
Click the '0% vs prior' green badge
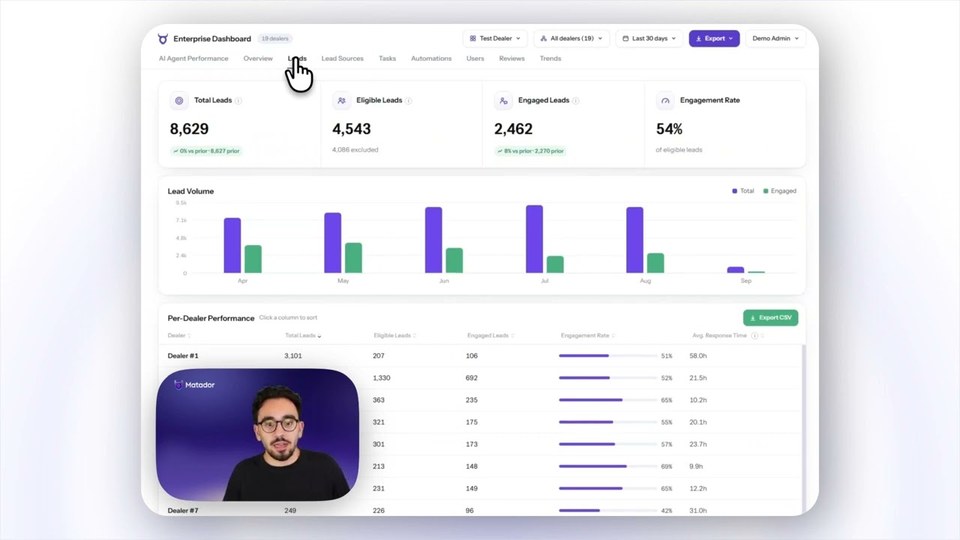coord(206,151)
